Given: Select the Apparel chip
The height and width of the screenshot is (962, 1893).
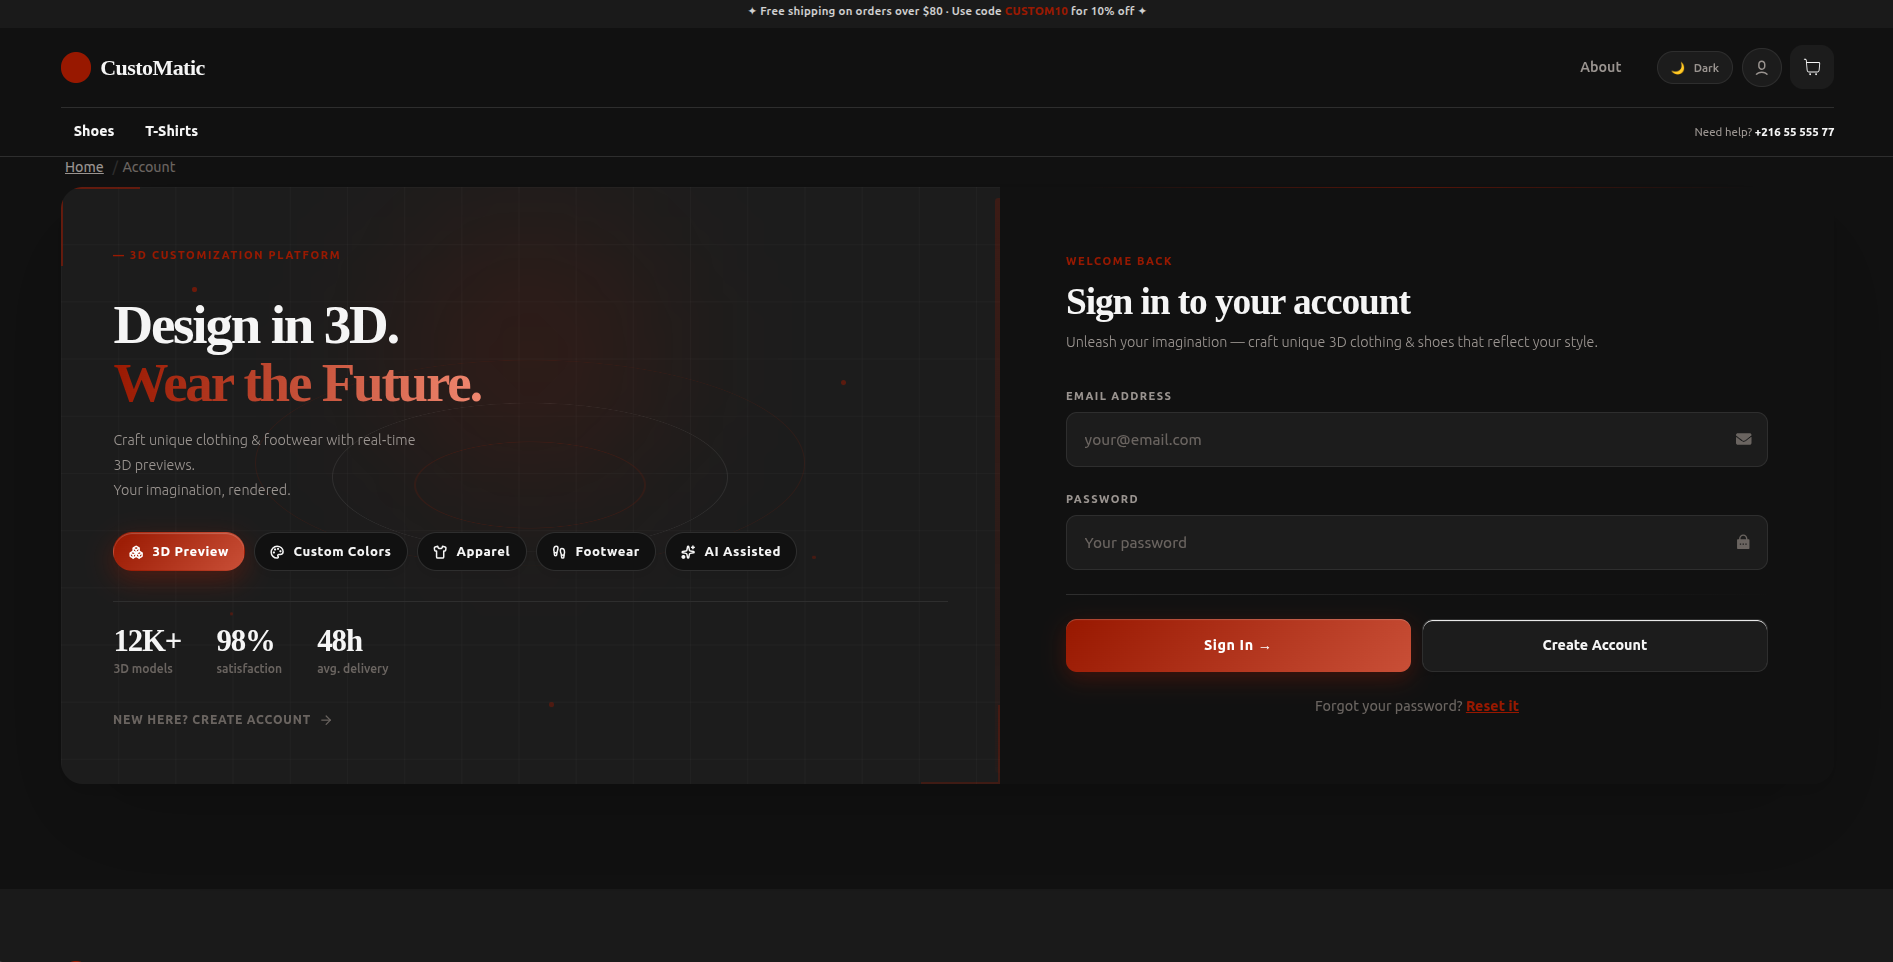Looking at the screenshot, I should [472, 552].
